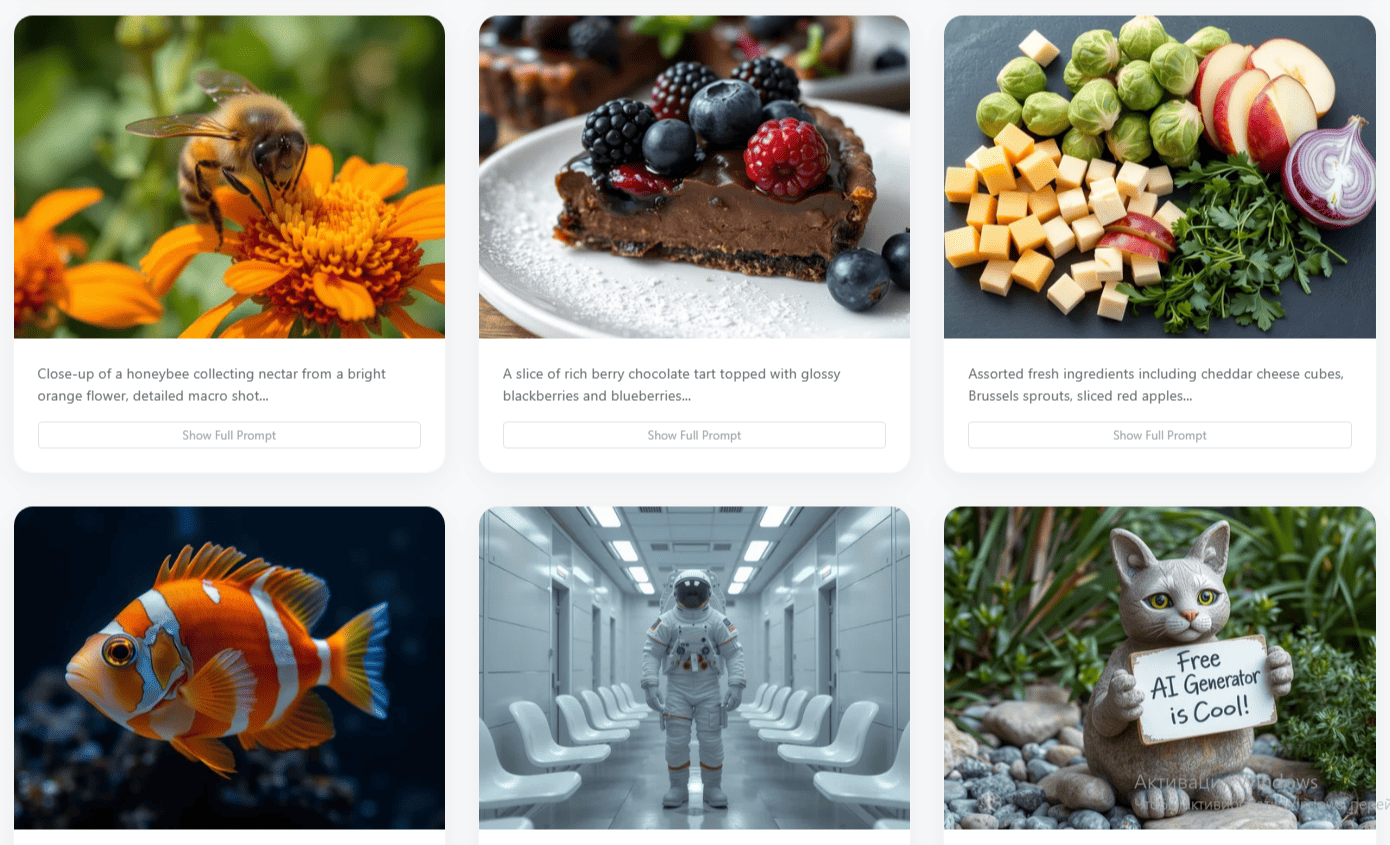Select the orange clownfish image

(229, 667)
